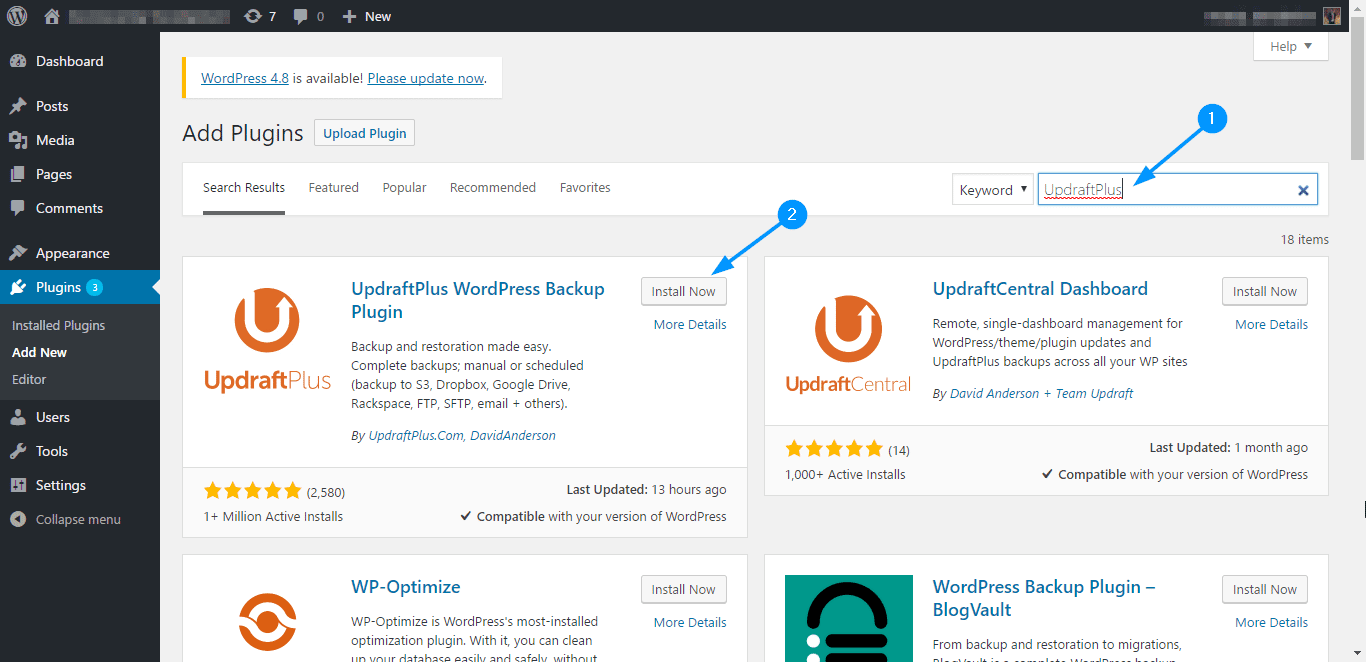Install UpdraftCentral Dashboard now
The image size is (1366, 662).
pos(1265,291)
